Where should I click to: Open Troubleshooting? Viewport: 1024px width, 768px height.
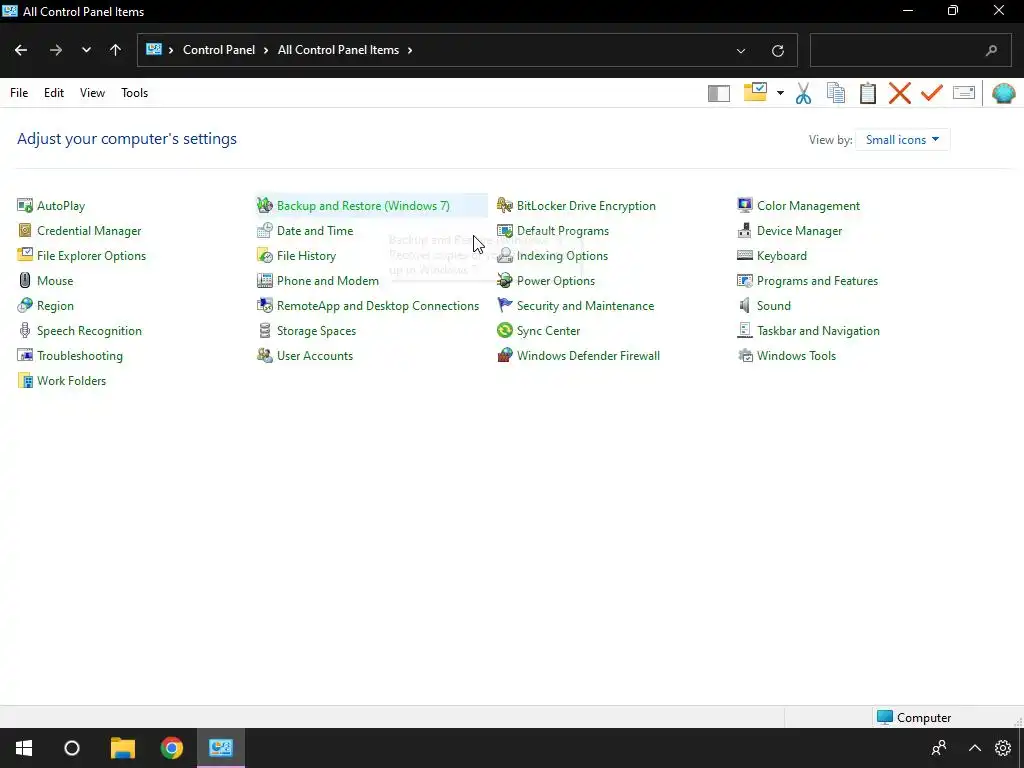[70, 356]
